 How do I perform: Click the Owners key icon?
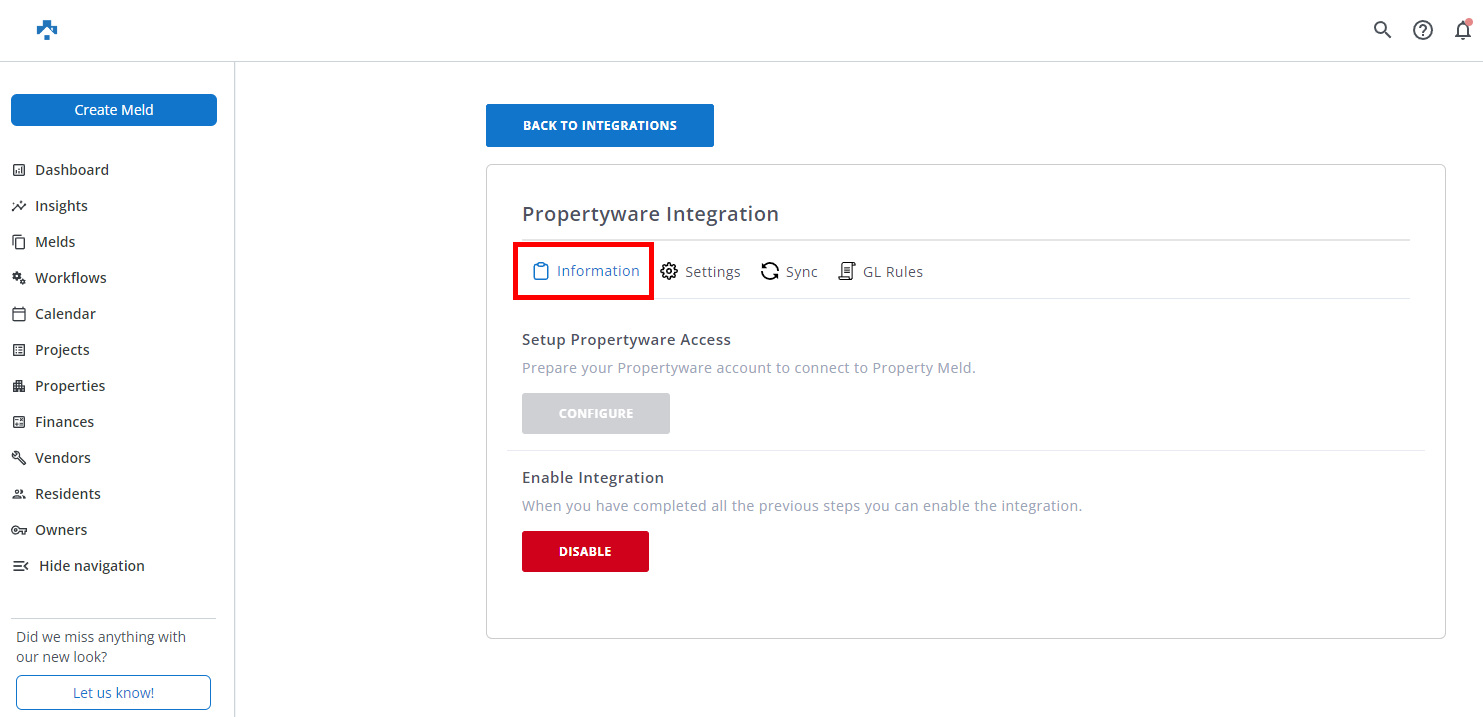pos(19,530)
